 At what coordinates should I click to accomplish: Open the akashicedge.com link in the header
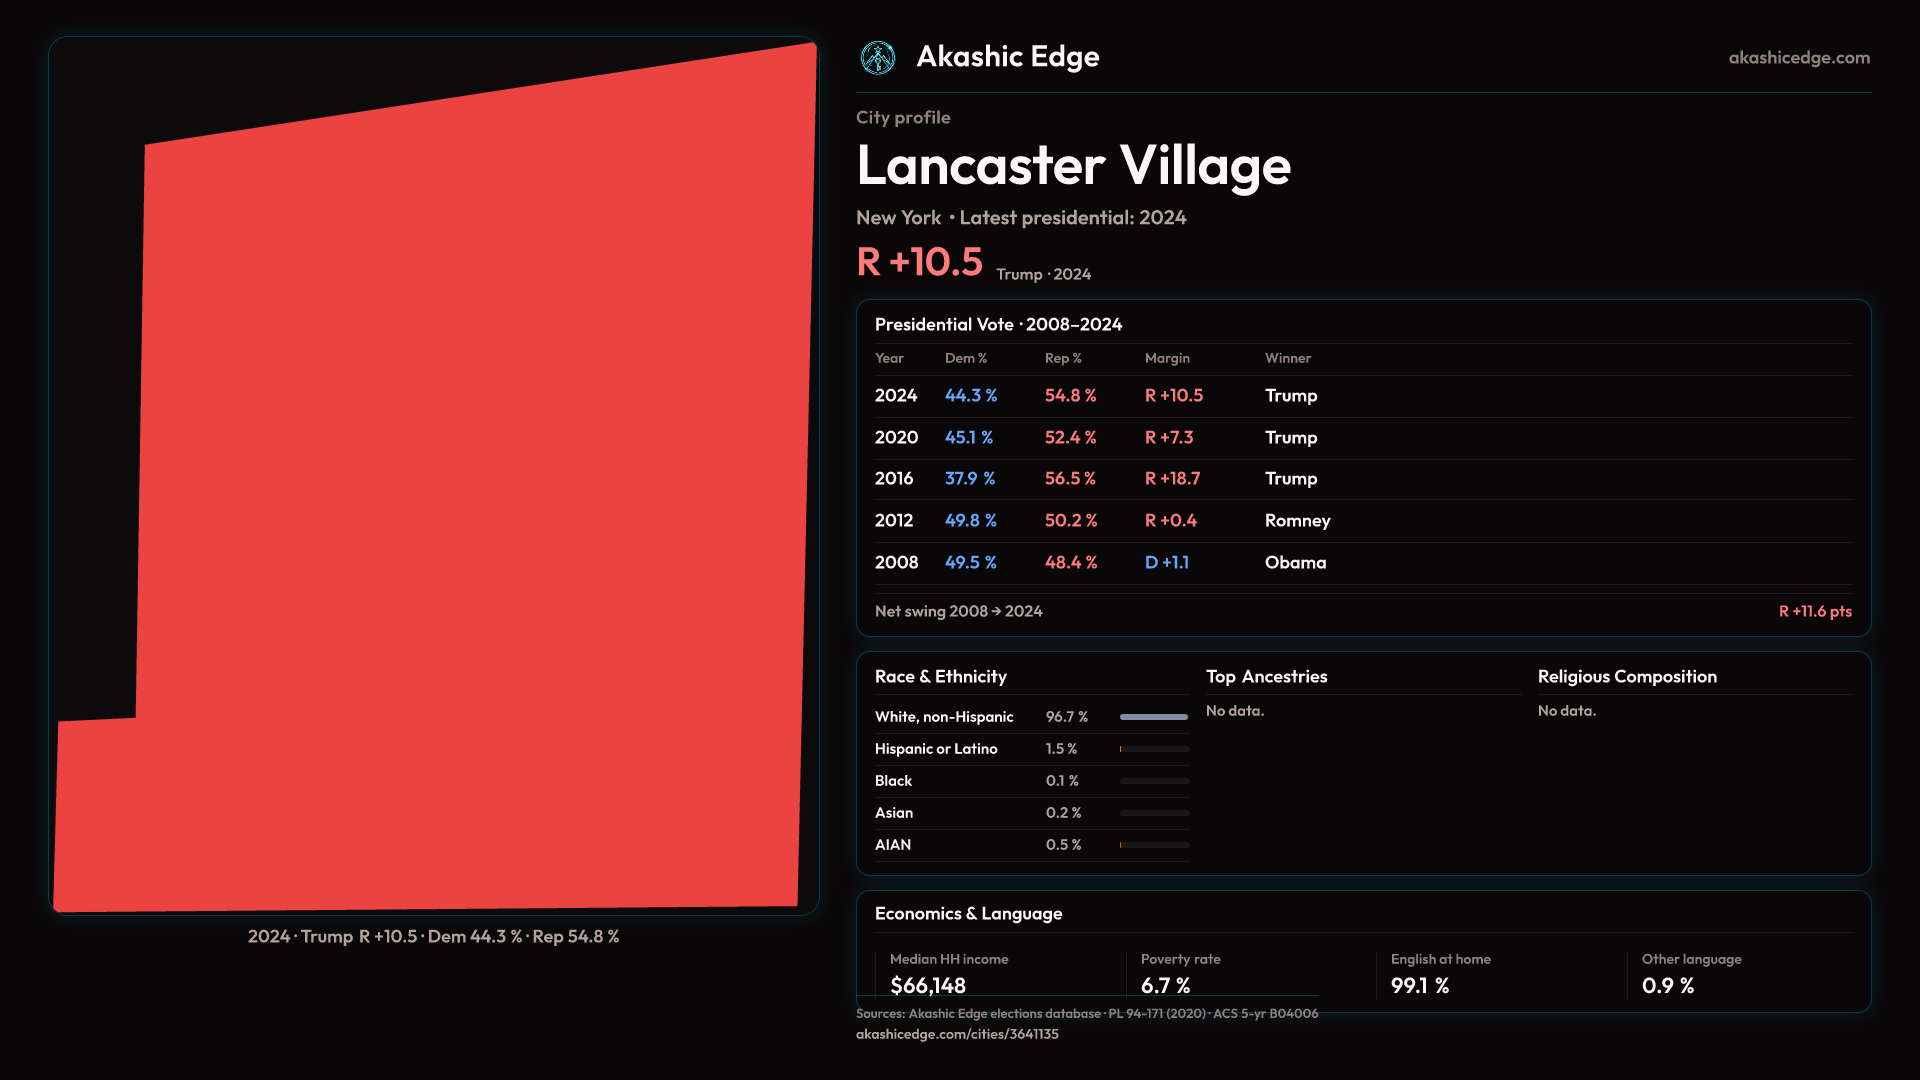tap(1798, 58)
